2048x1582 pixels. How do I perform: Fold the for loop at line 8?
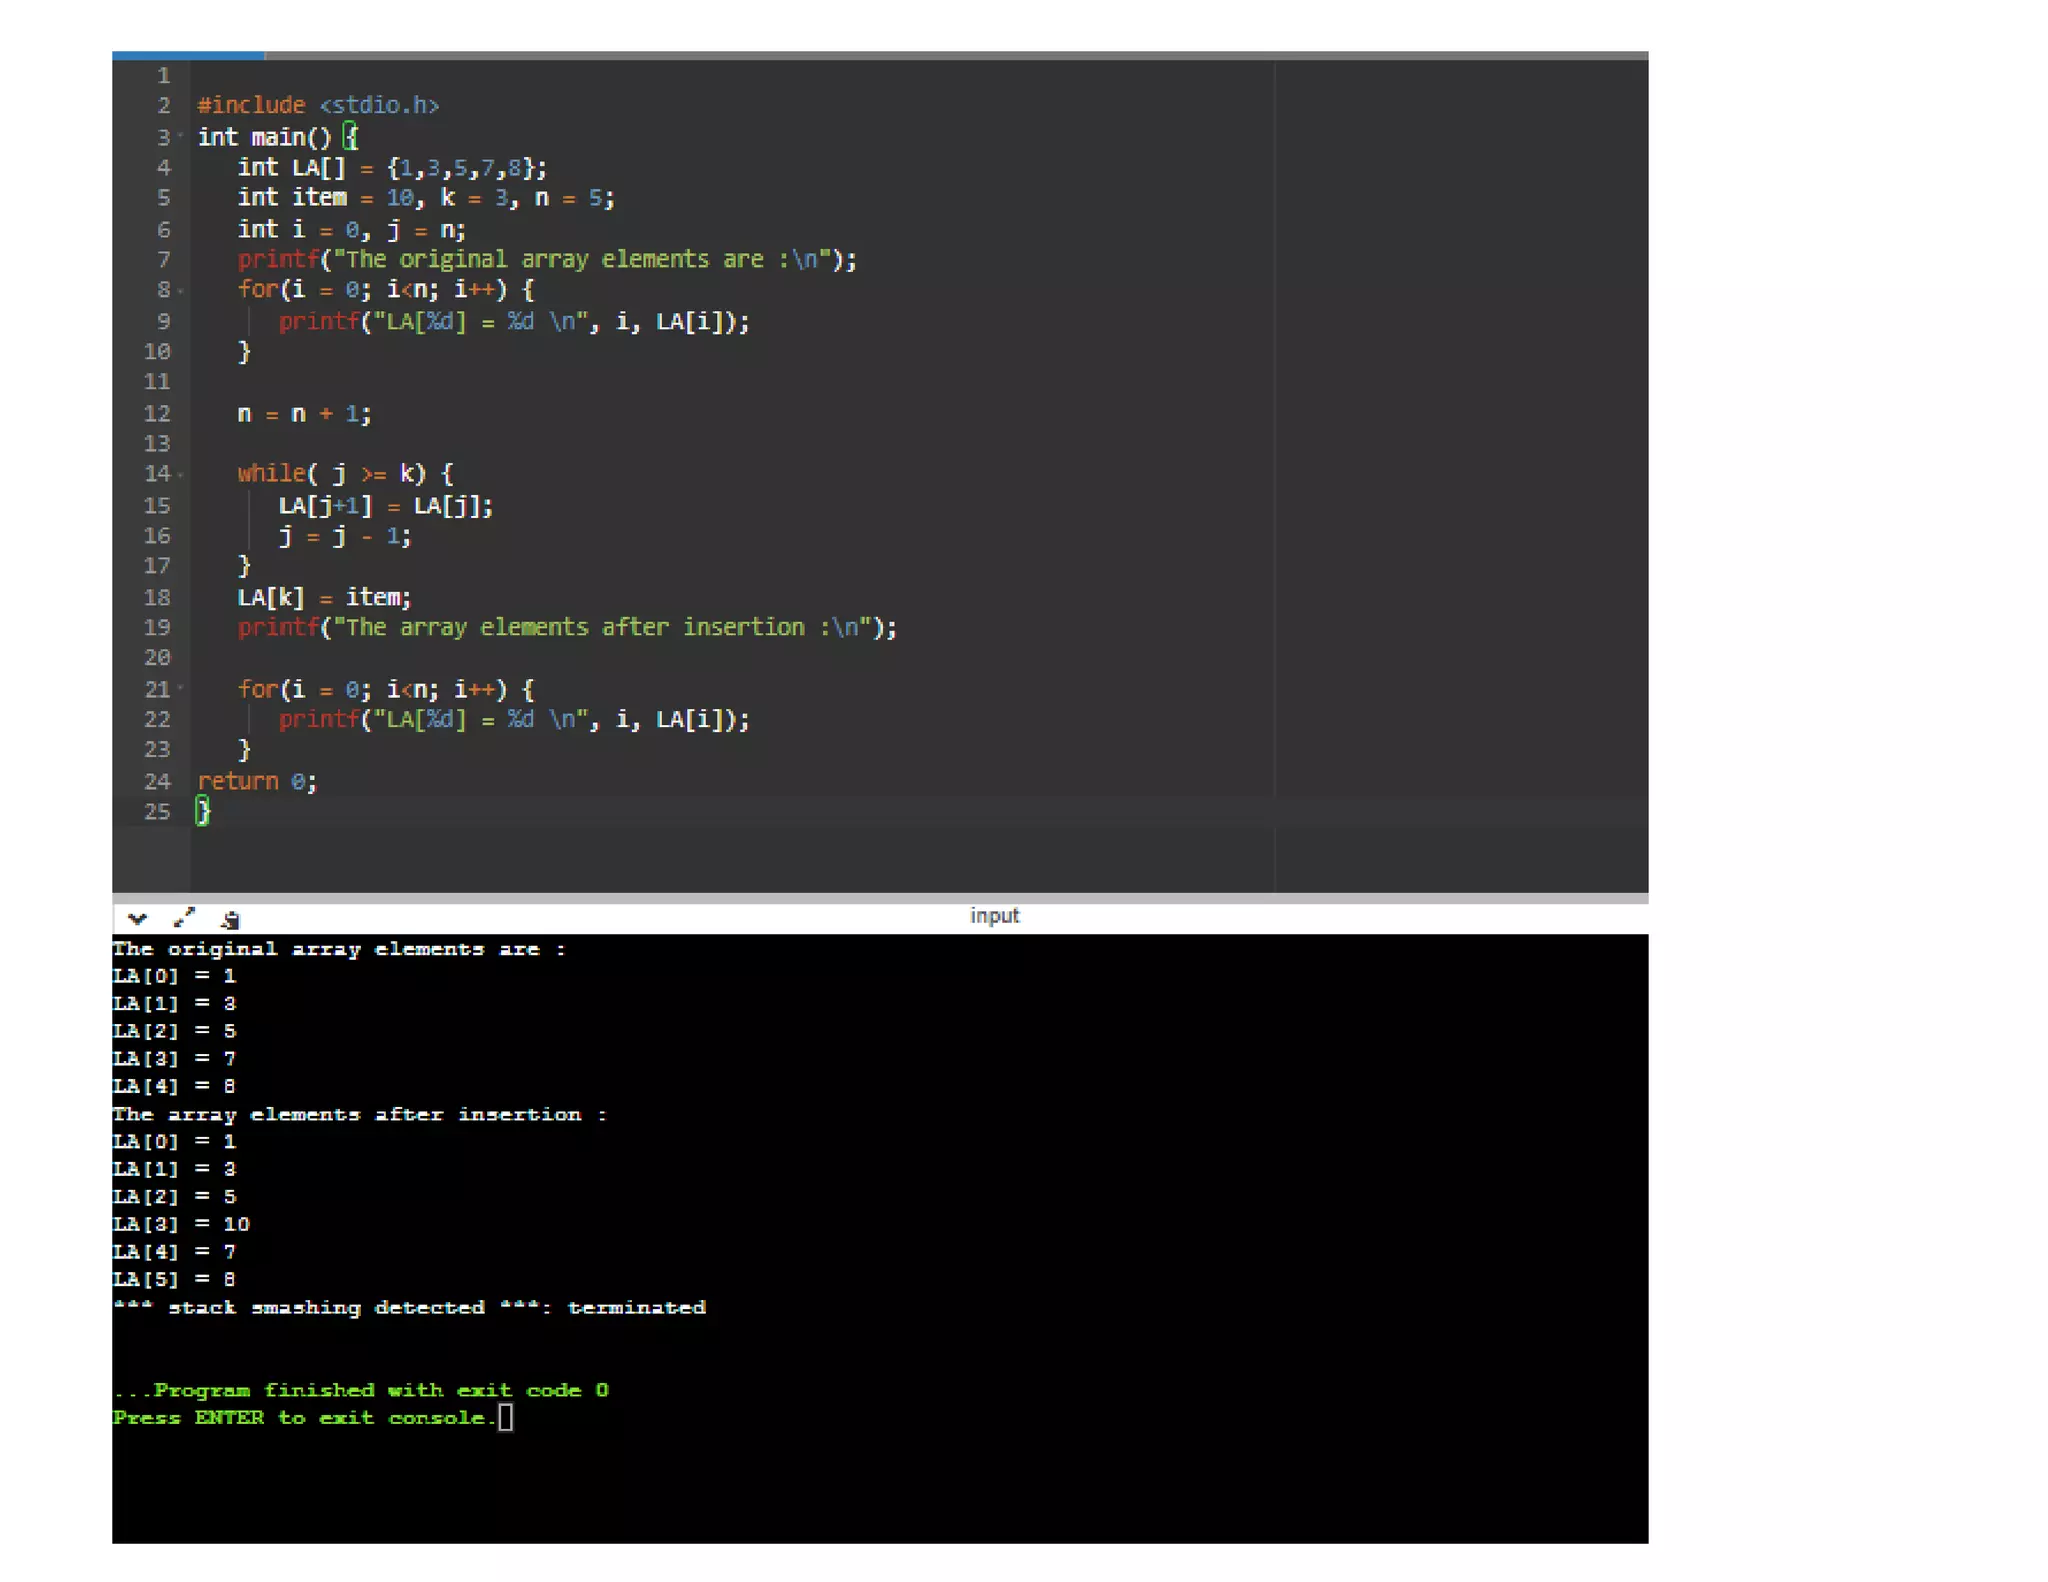click(x=181, y=290)
